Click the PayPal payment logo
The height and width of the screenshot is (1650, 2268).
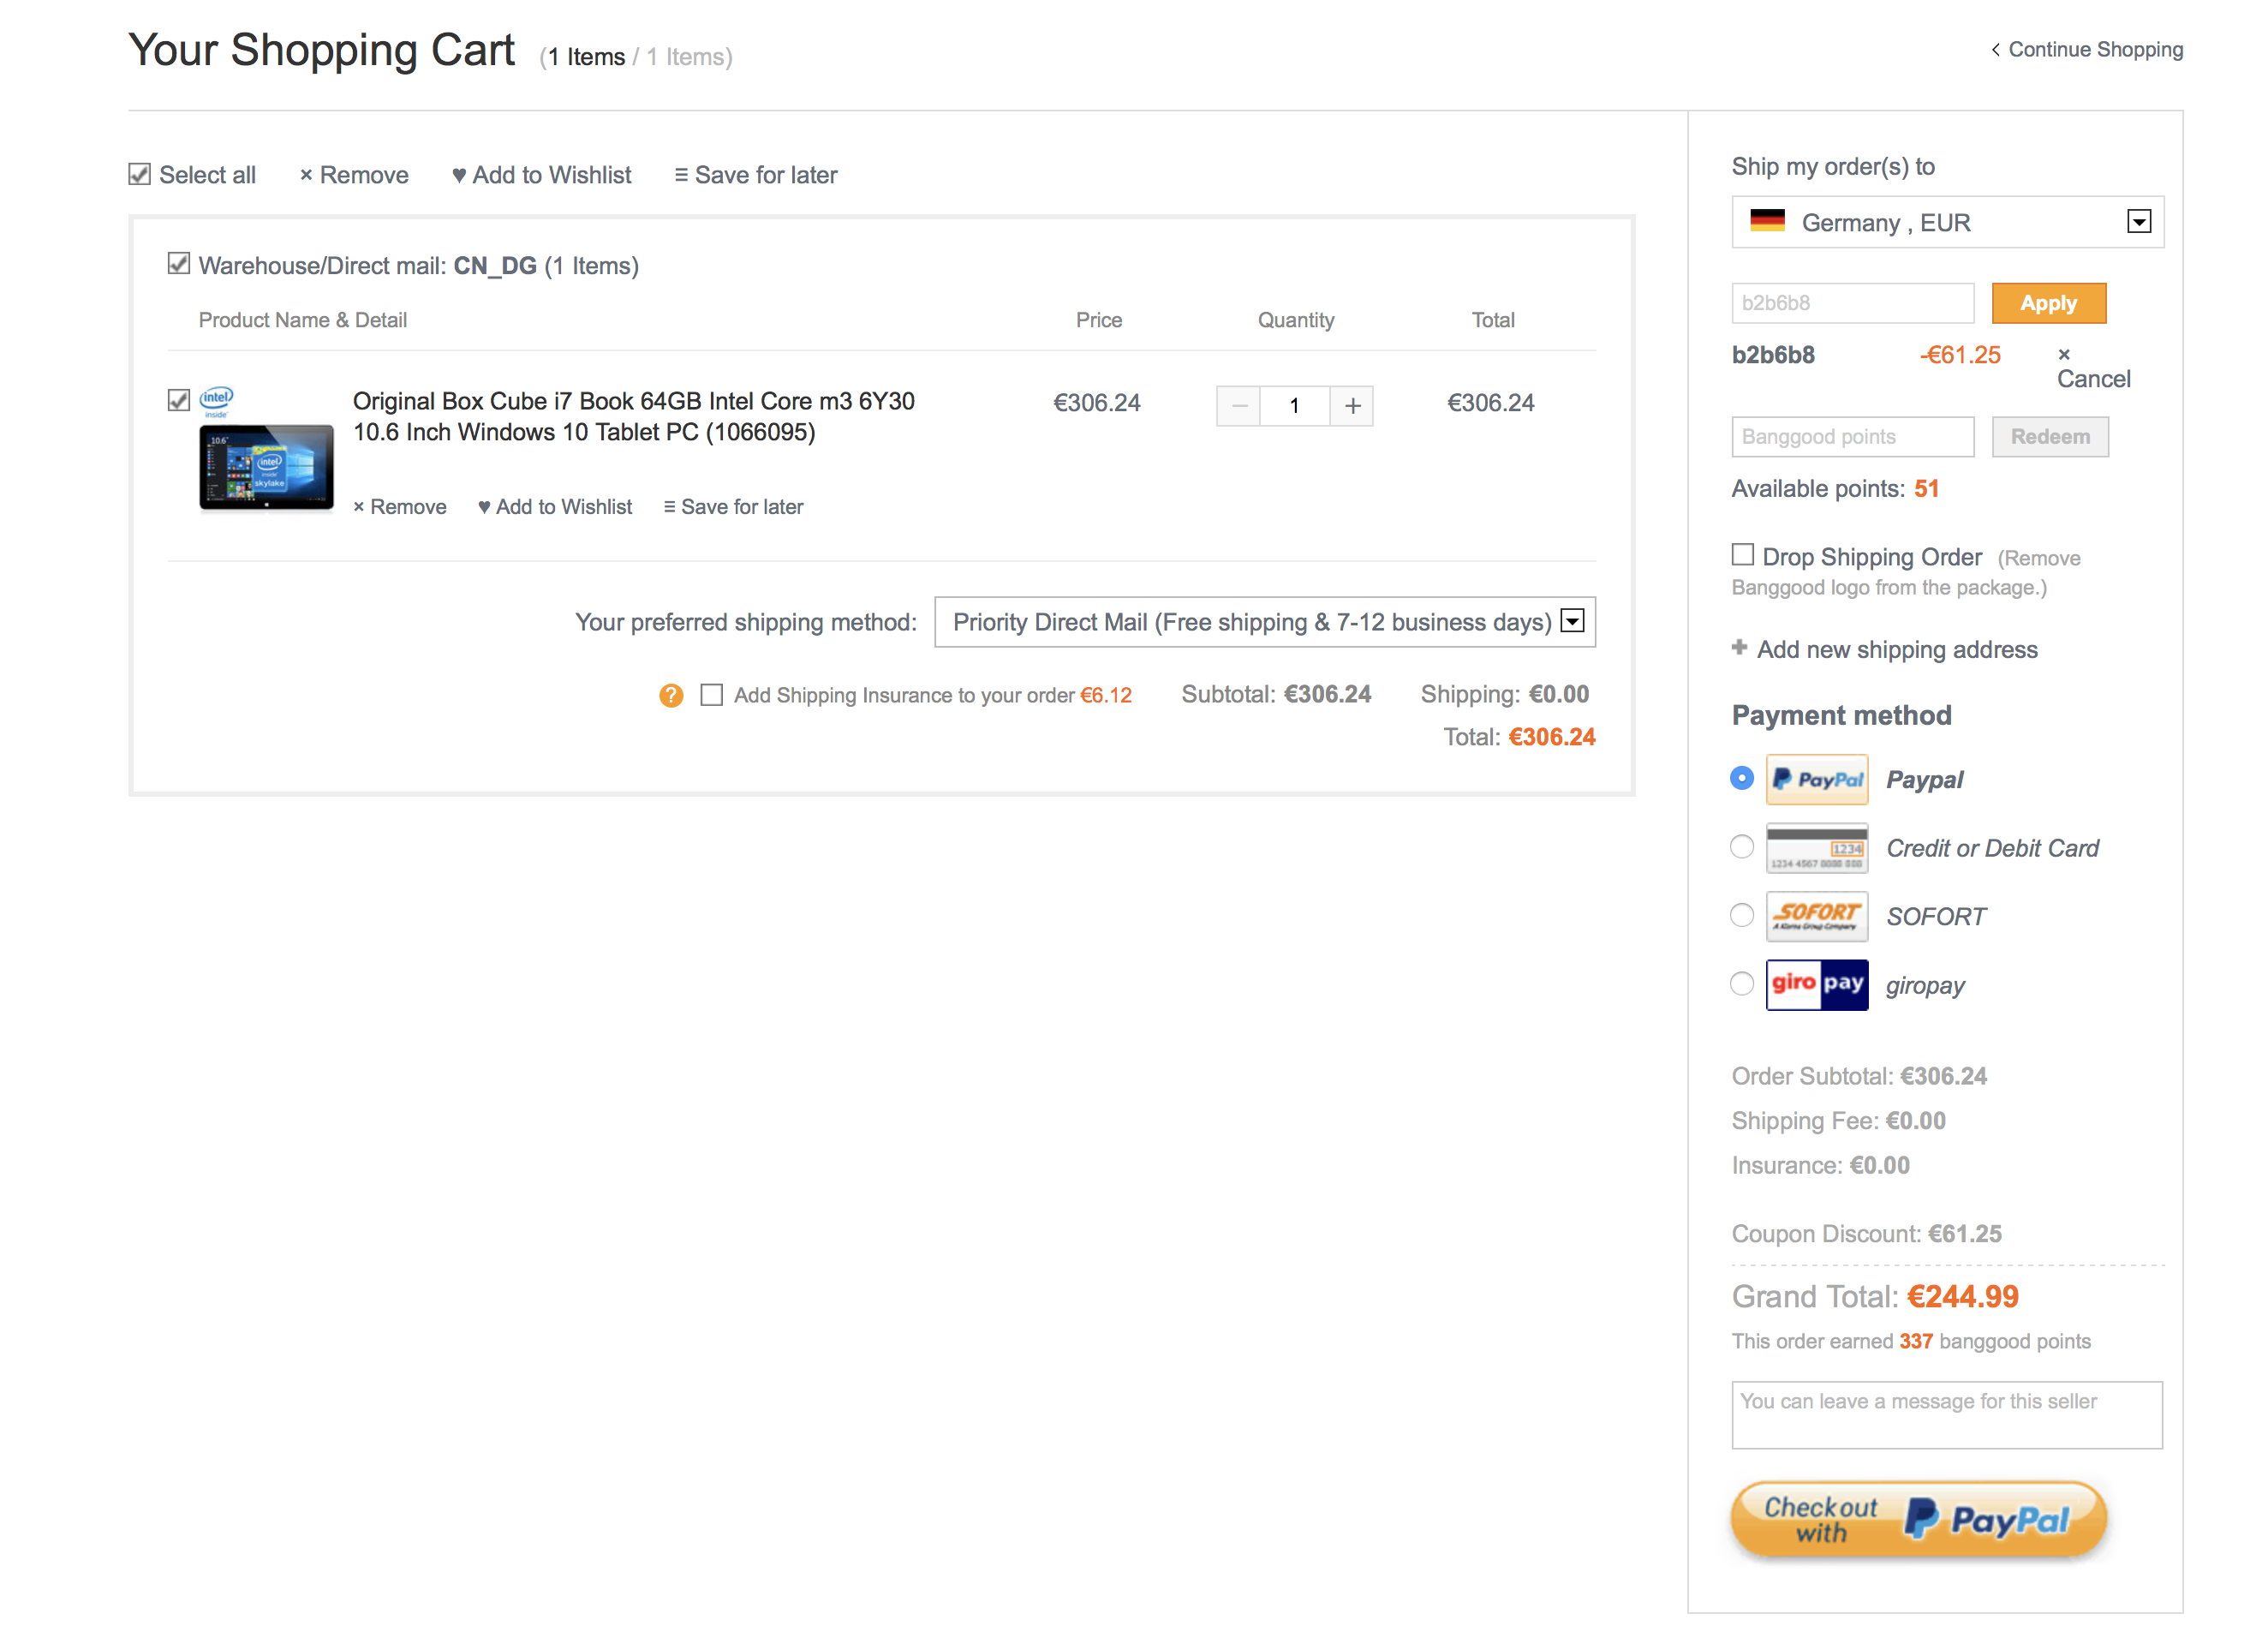click(x=1816, y=779)
